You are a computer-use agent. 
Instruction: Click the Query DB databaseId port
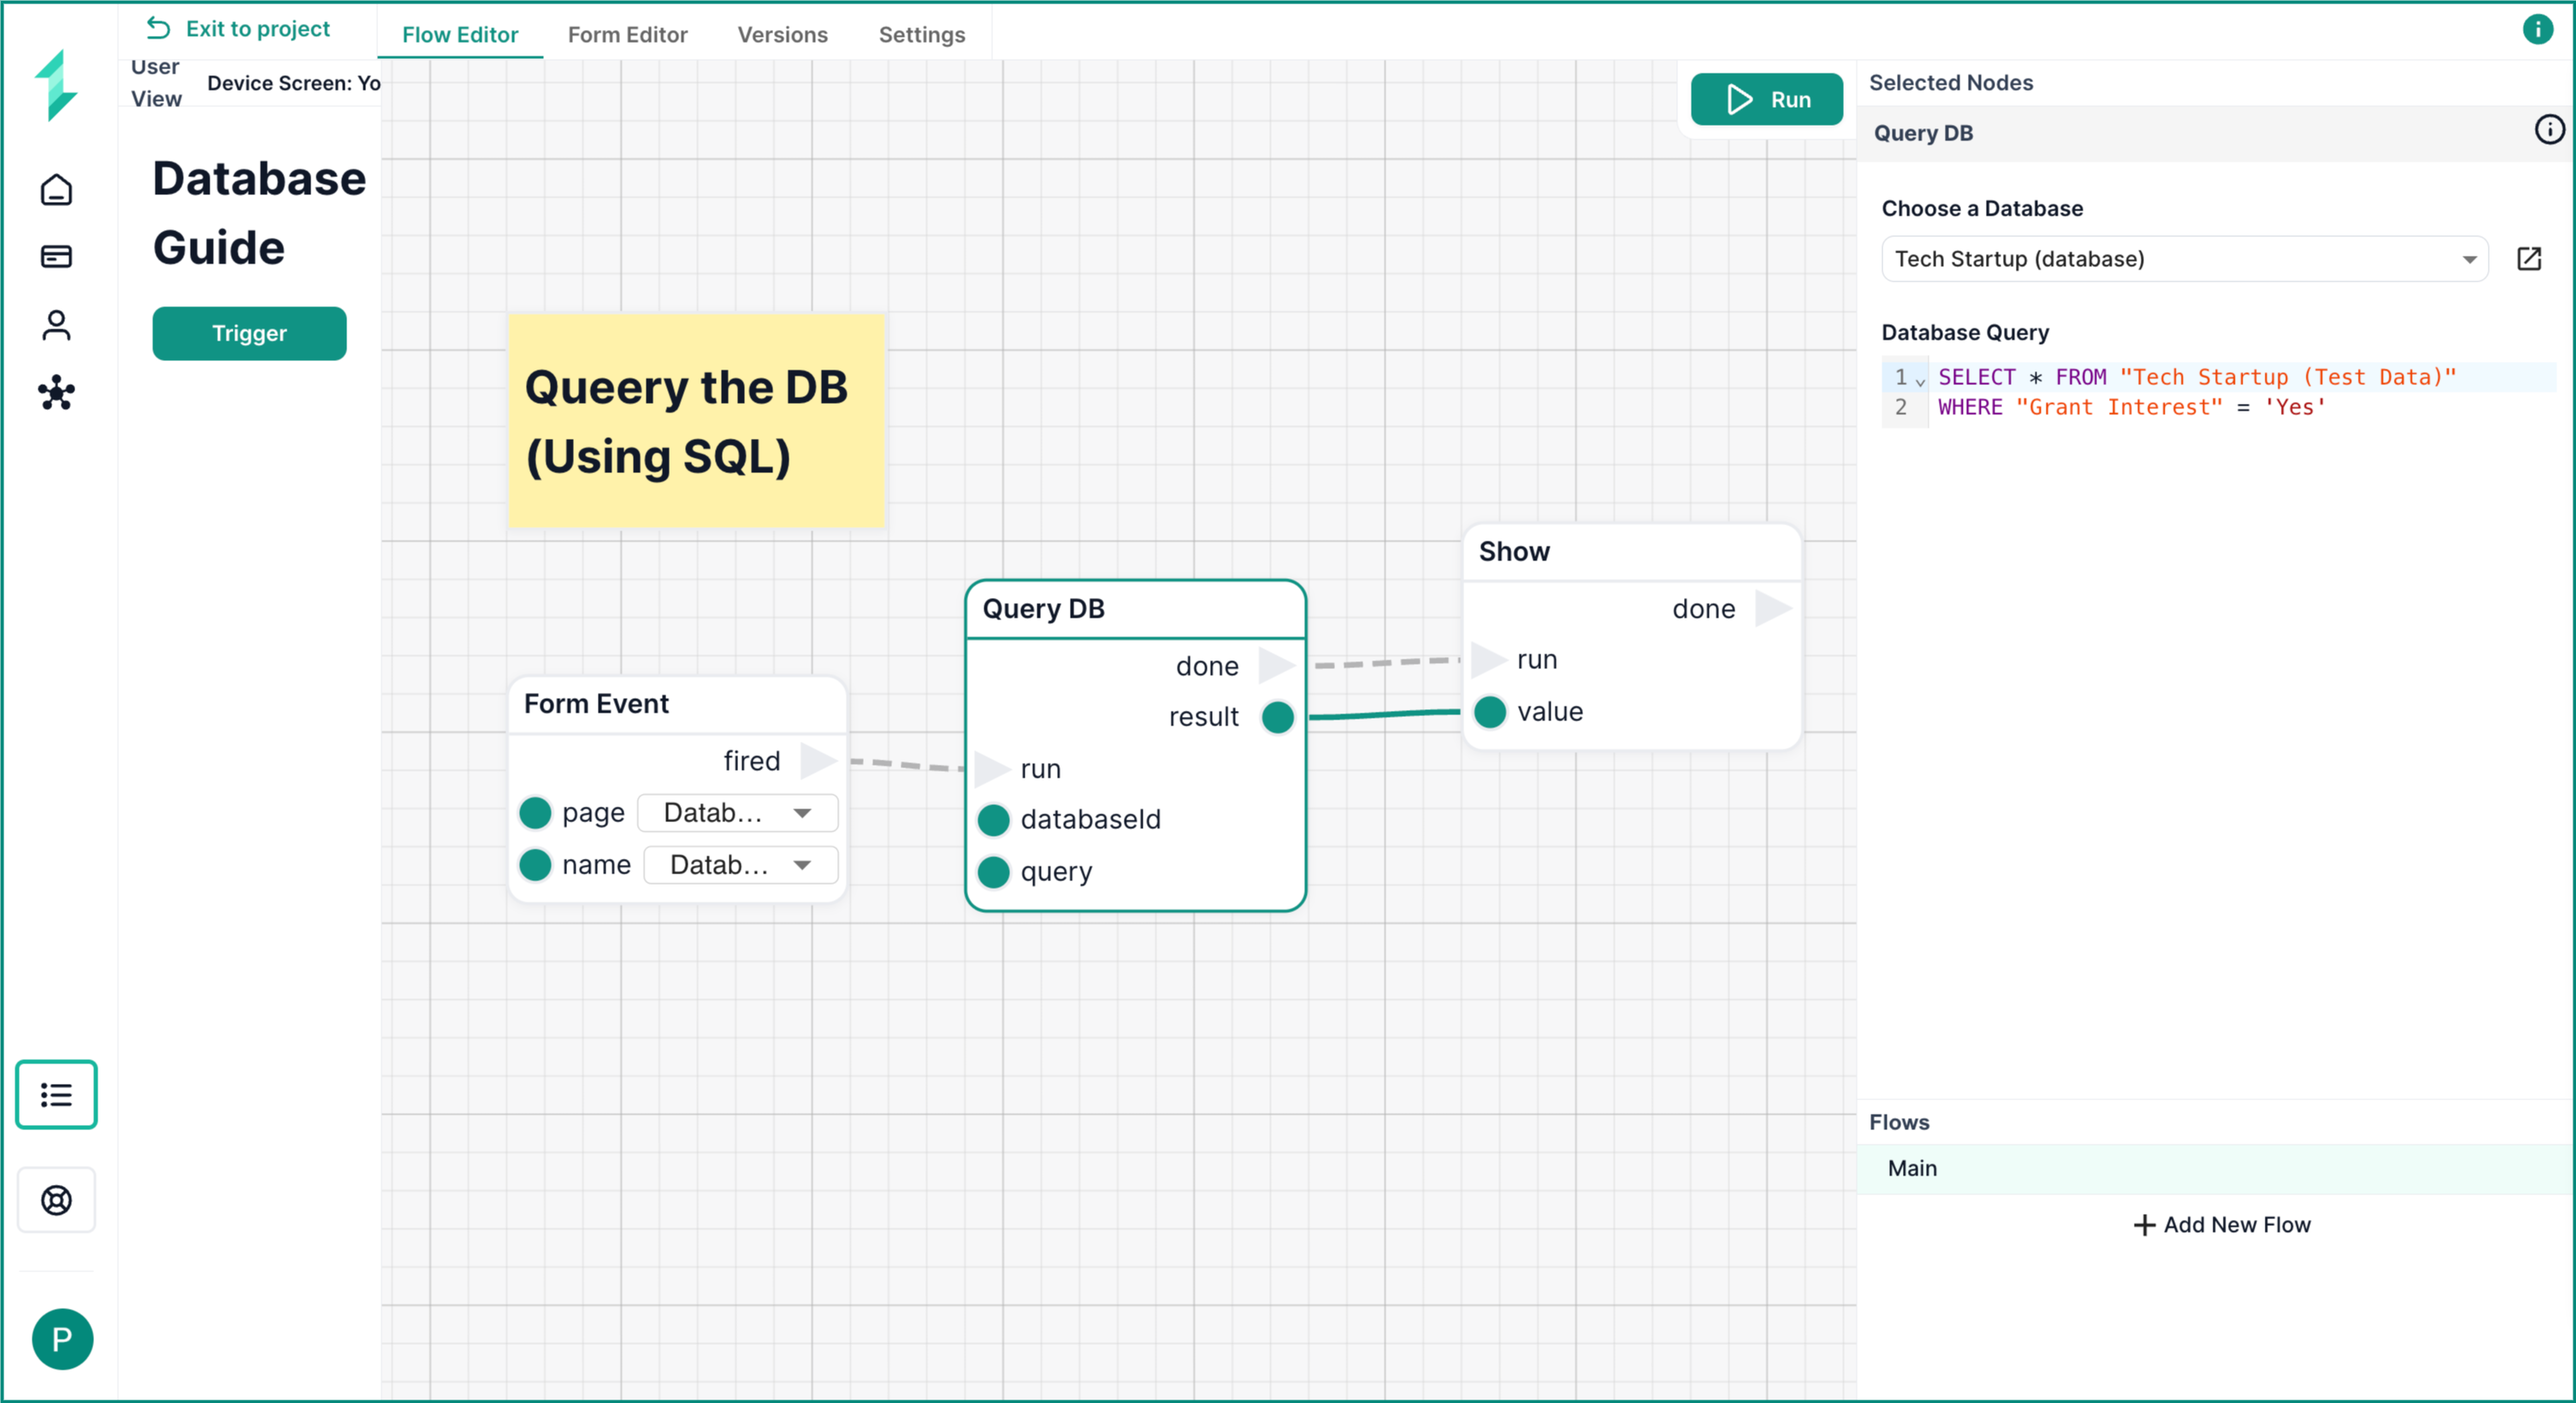(x=993, y=820)
